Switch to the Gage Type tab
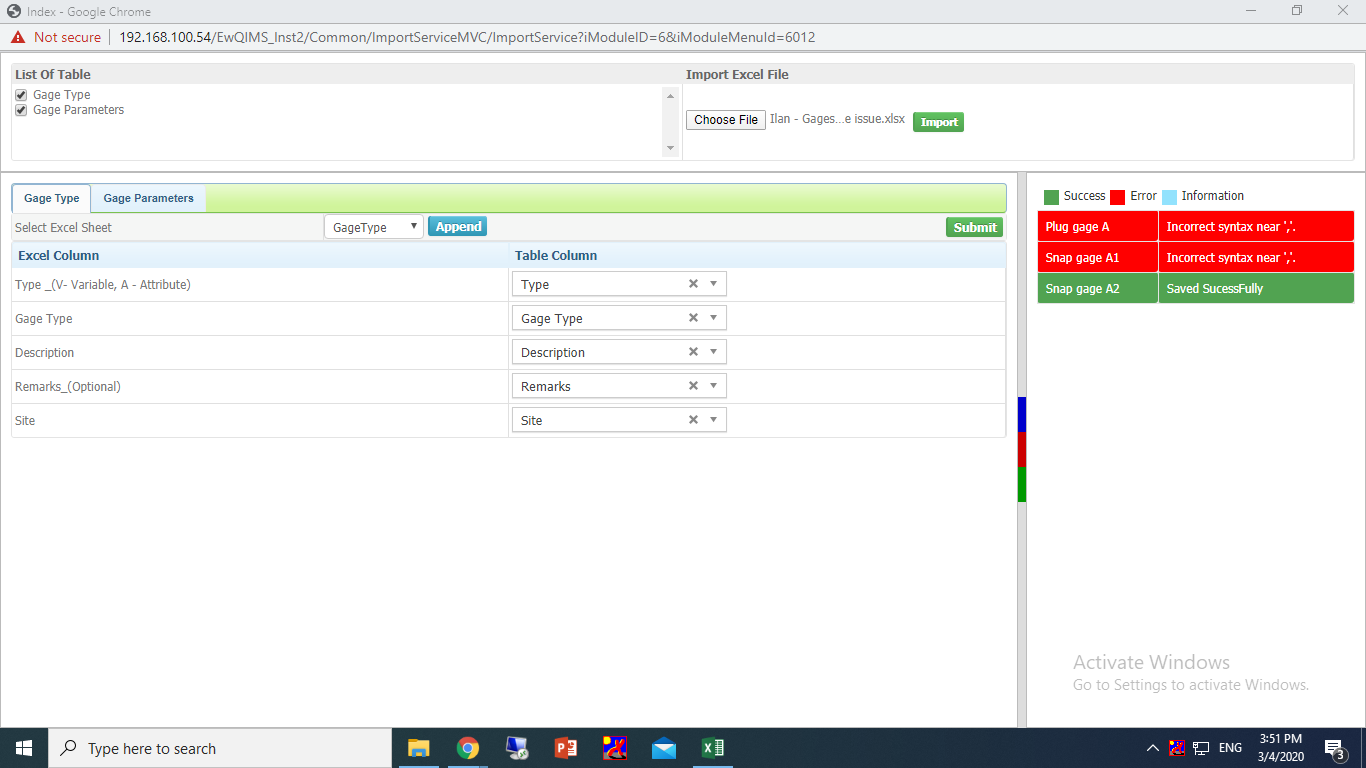Viewport: 1366px width, 768px height. (52, 198)
